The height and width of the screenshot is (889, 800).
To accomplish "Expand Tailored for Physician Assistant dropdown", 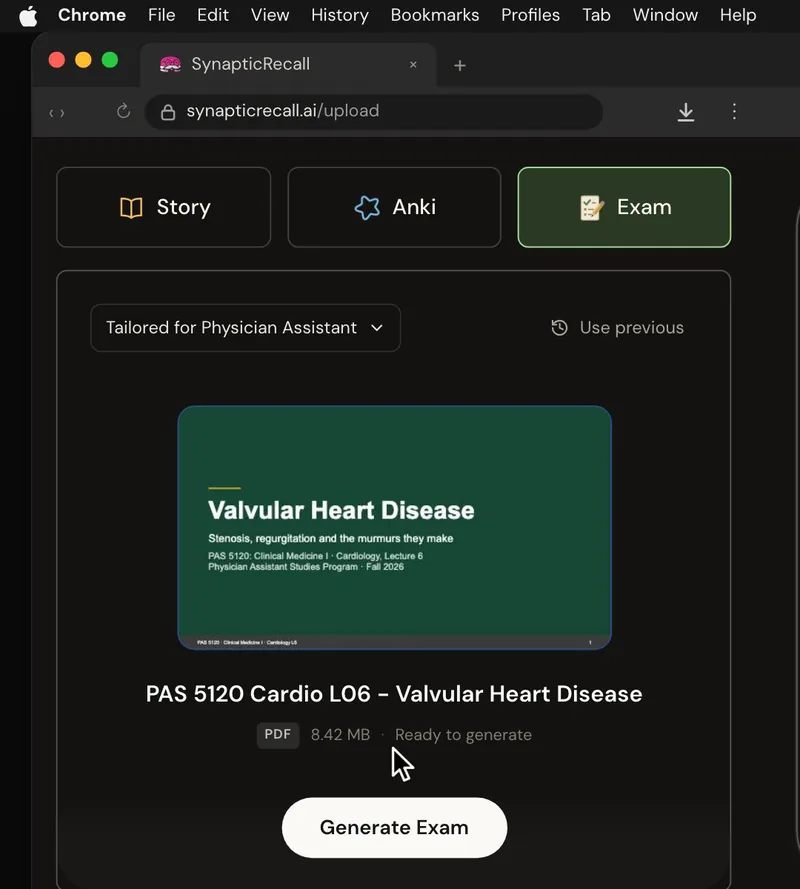I will click(245, 328).
